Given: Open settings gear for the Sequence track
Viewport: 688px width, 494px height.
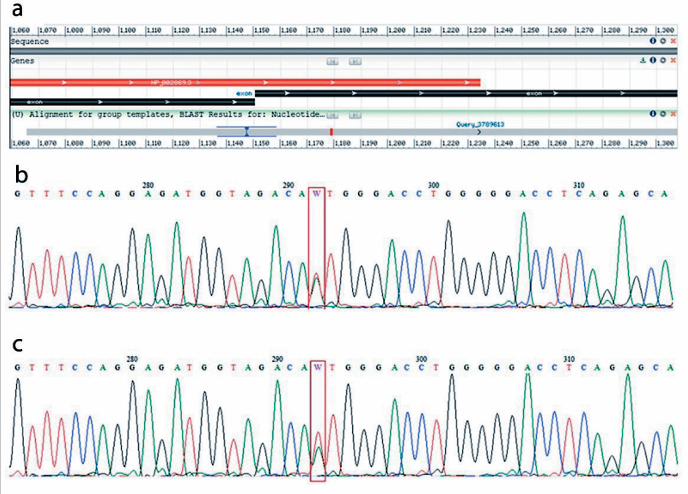Looking at the screenshot, I should [662, 42].
